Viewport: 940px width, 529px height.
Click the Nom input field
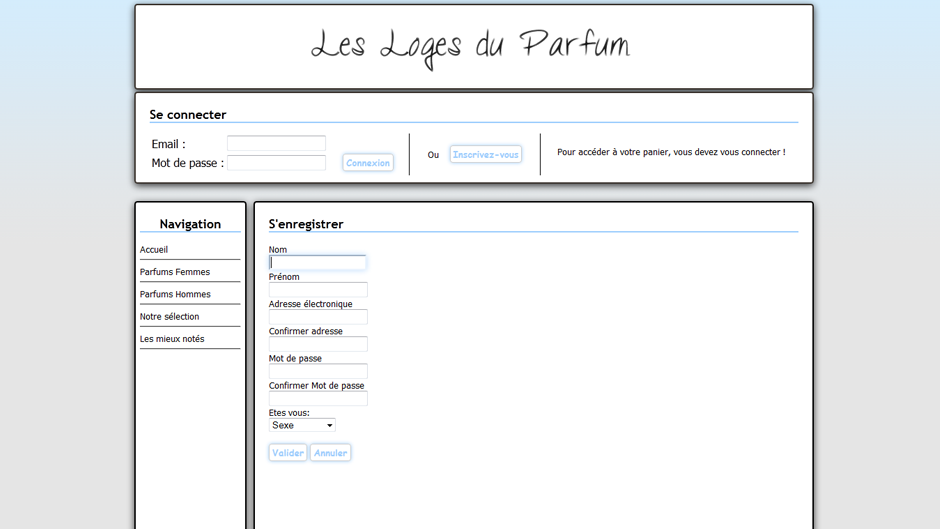pos(318,262)
